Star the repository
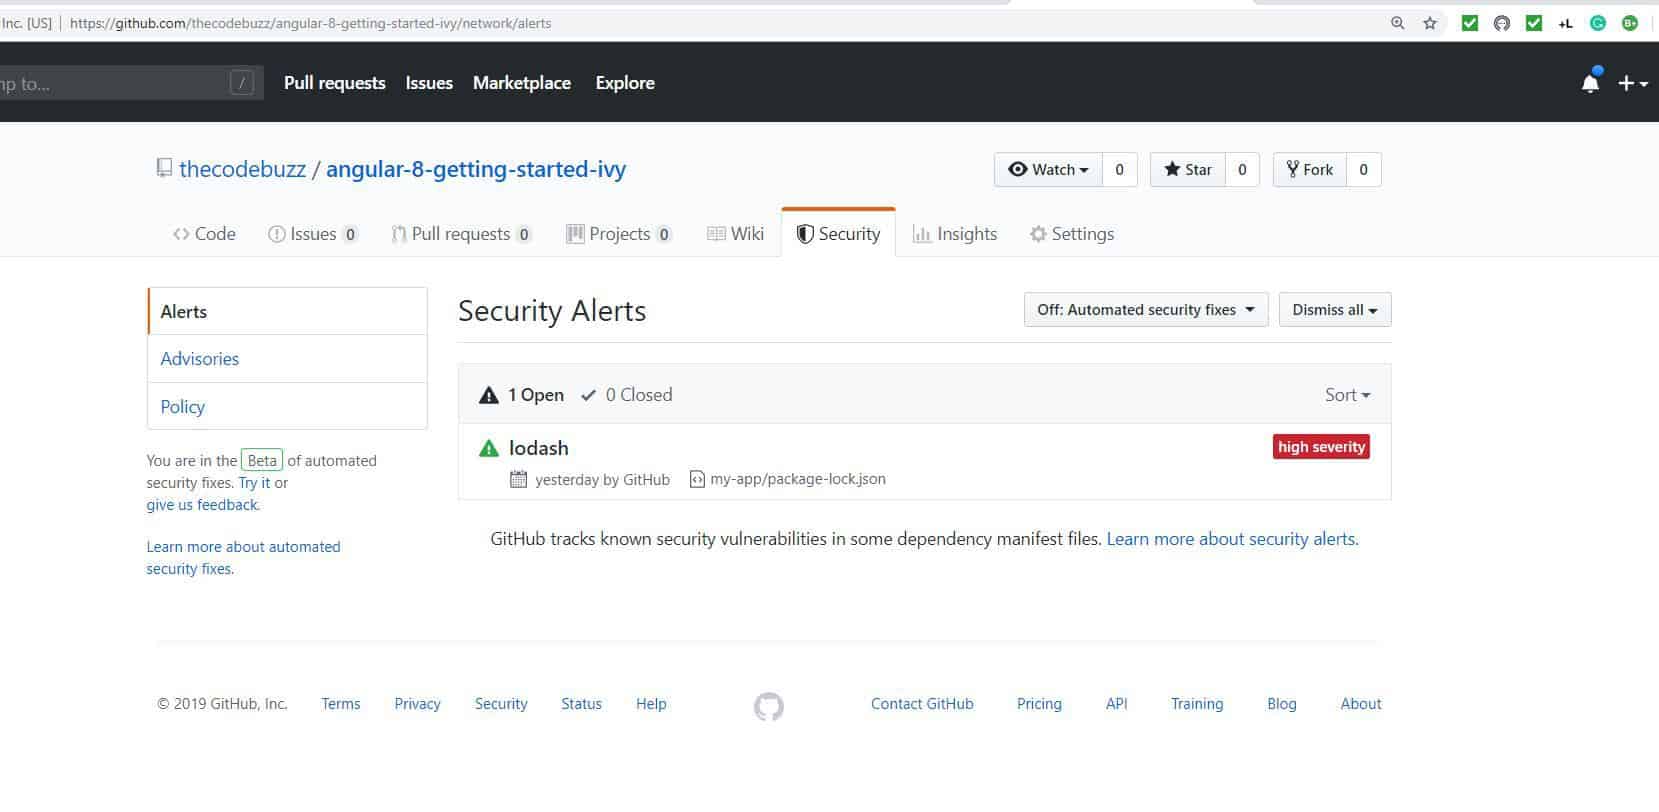The height and width of the screenshot is (812, 1659). [x=1188, y=170]
